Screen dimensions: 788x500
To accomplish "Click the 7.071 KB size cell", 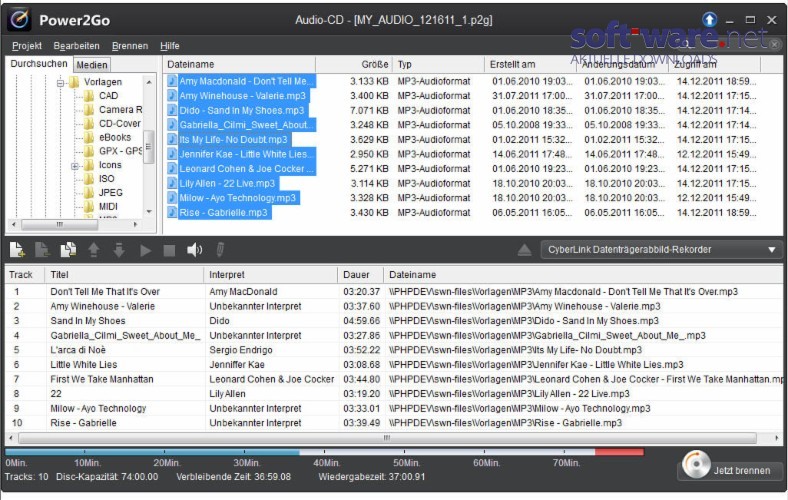I will [x=369, y=110].
